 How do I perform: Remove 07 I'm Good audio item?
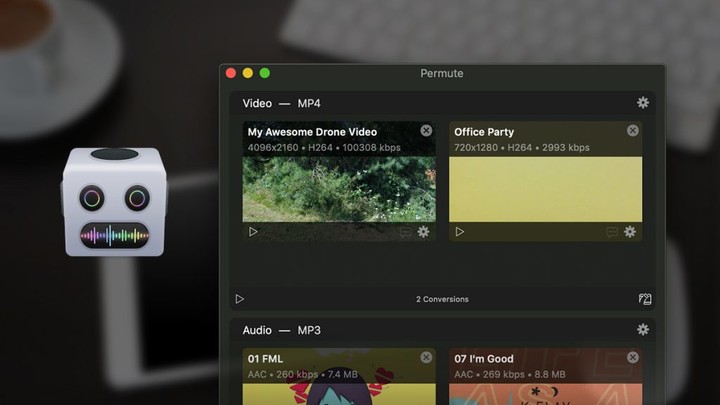[633, 357]
